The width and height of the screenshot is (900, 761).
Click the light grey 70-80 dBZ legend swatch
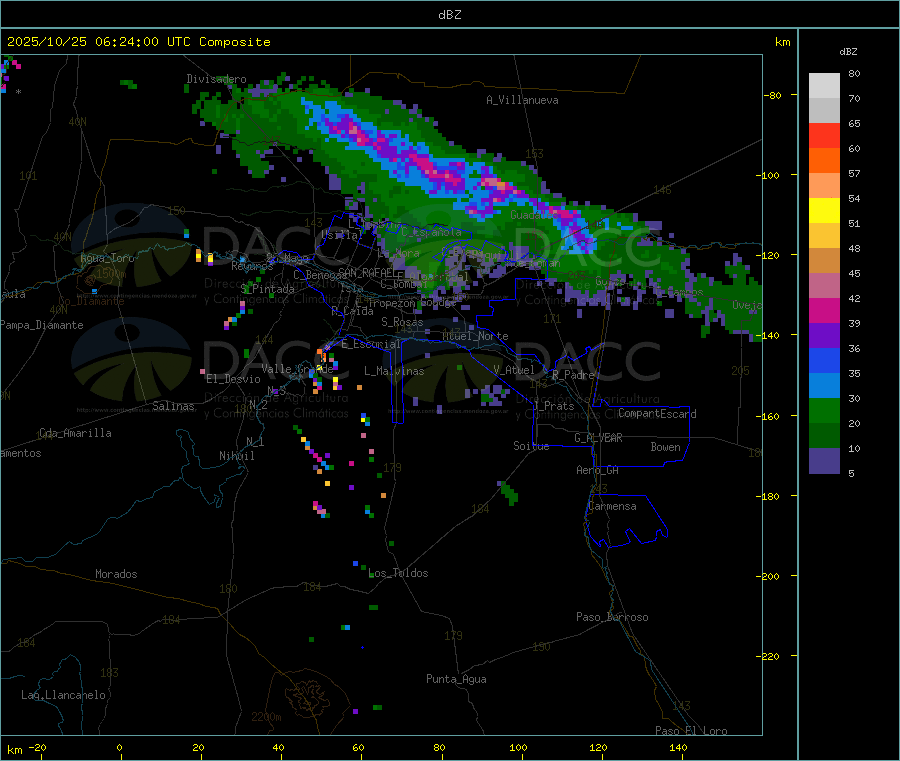point(824,86)
